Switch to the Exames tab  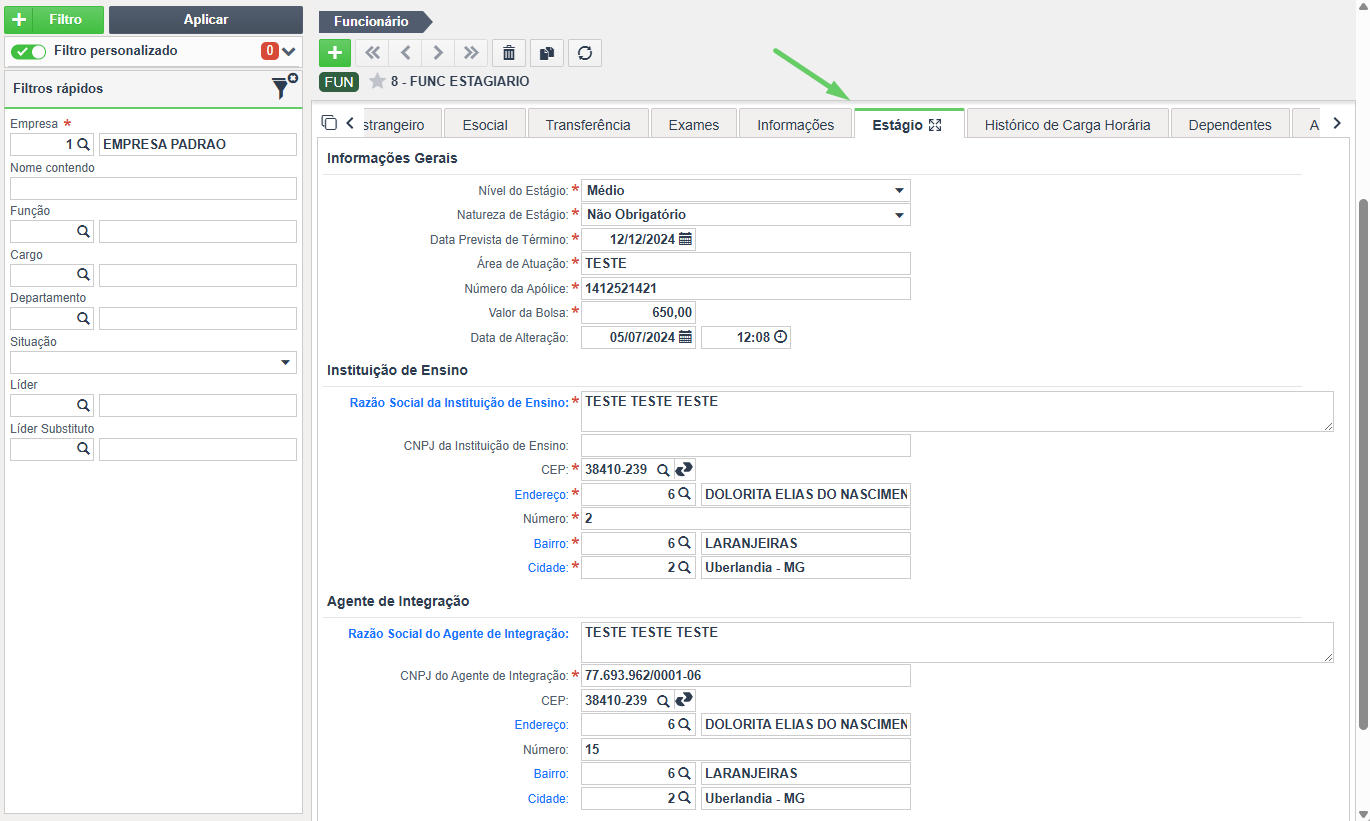pos(694,125)
